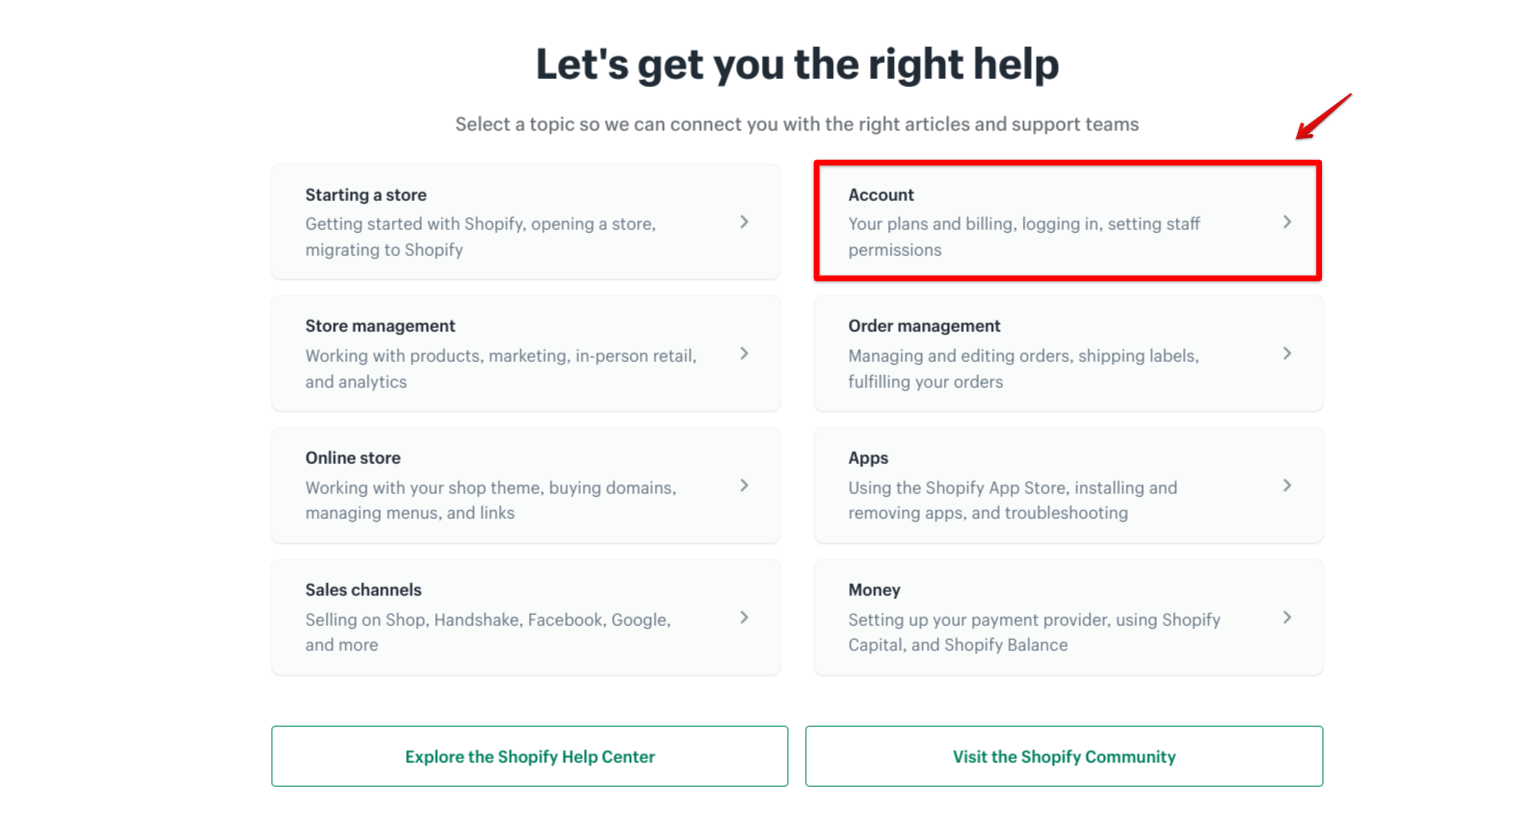The height and width of the screenshot is (835, 1522).
Task: Click the chevron arrow on Store management
Action: pos(744,354)
